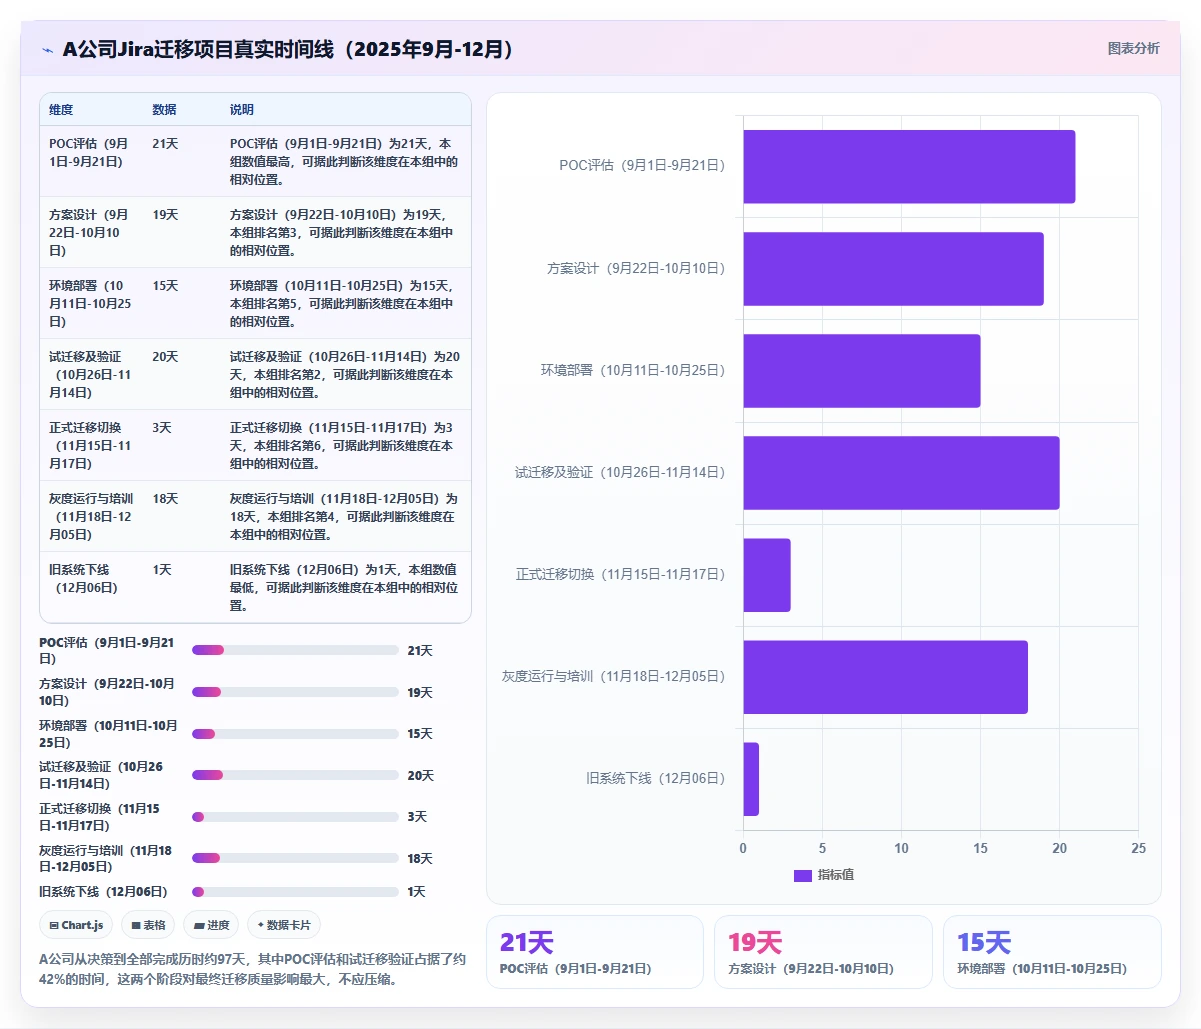The height and width of the screenshot is (1029, 1201).
Task: Click table cell 试迁移及验证（10月26日-11月14日）
Action: click(91, 374)
